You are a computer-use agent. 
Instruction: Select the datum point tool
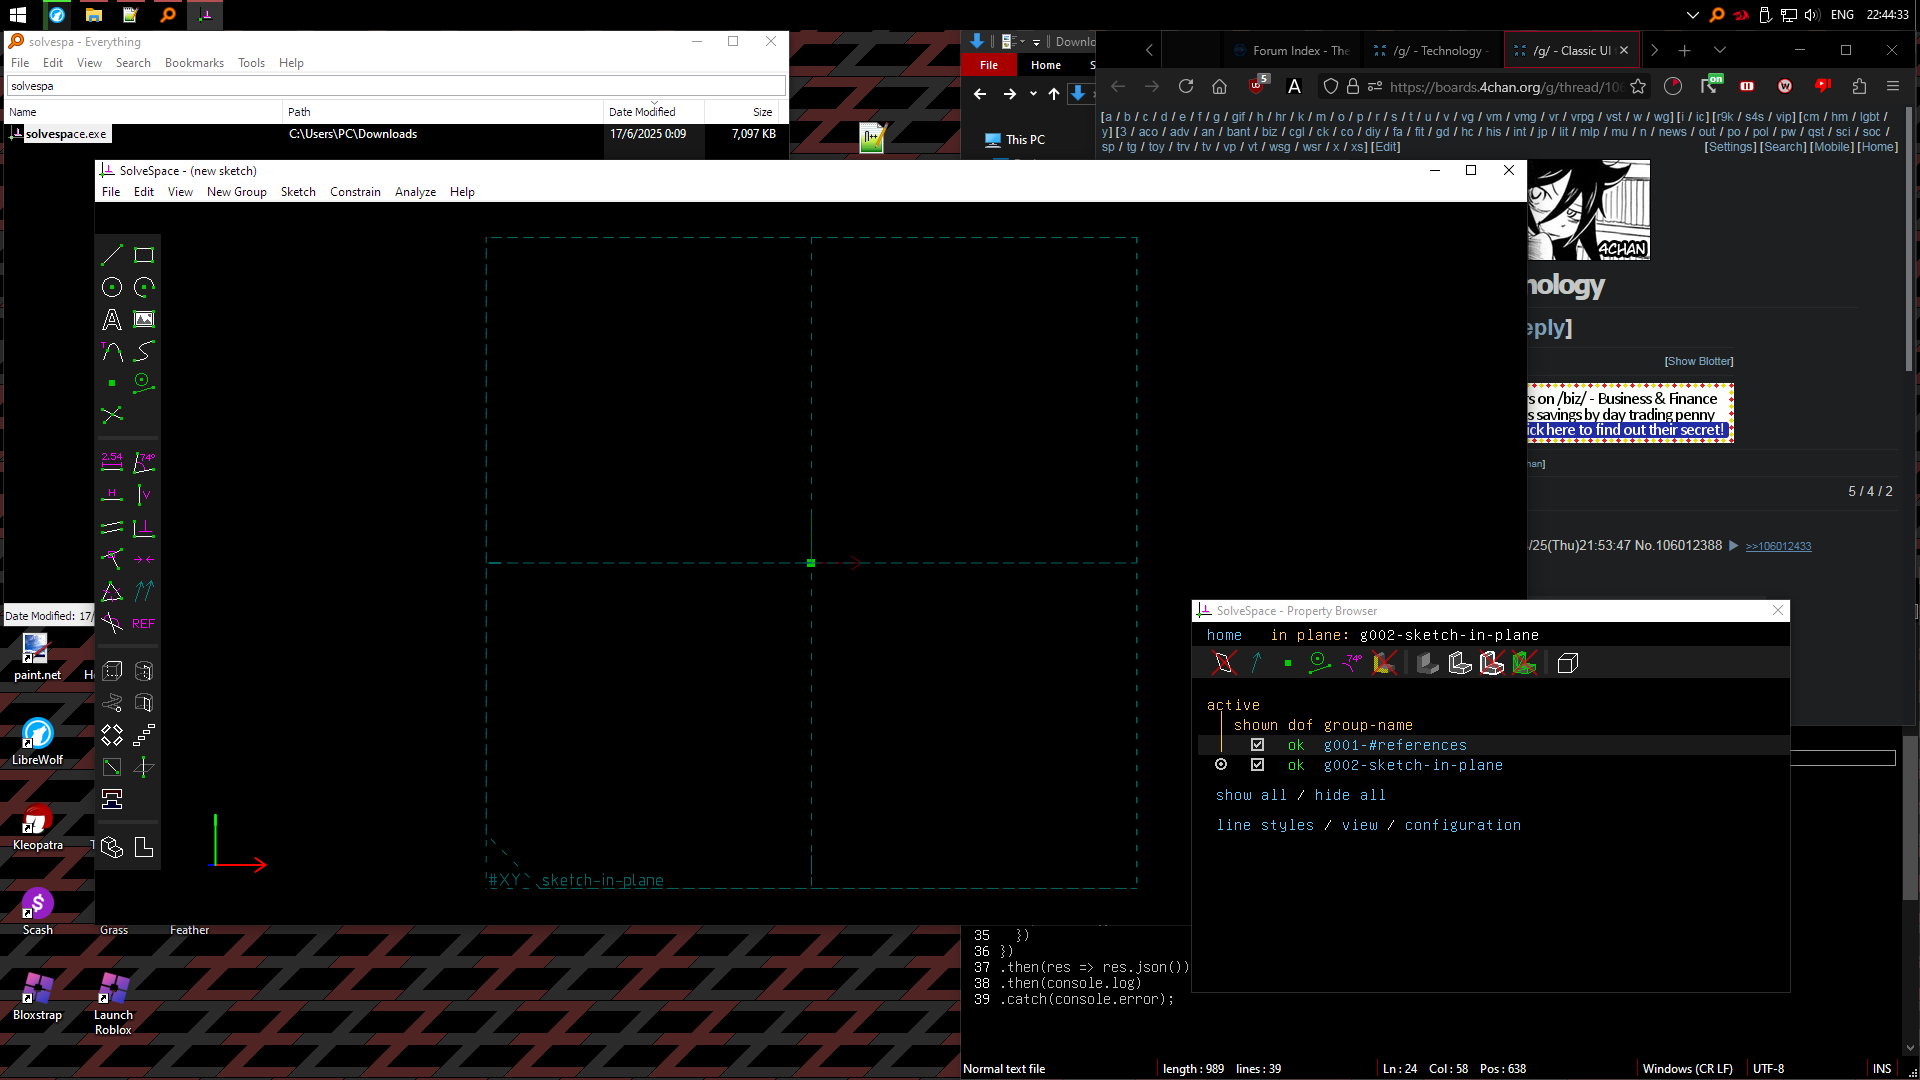(x=112, y=383)
